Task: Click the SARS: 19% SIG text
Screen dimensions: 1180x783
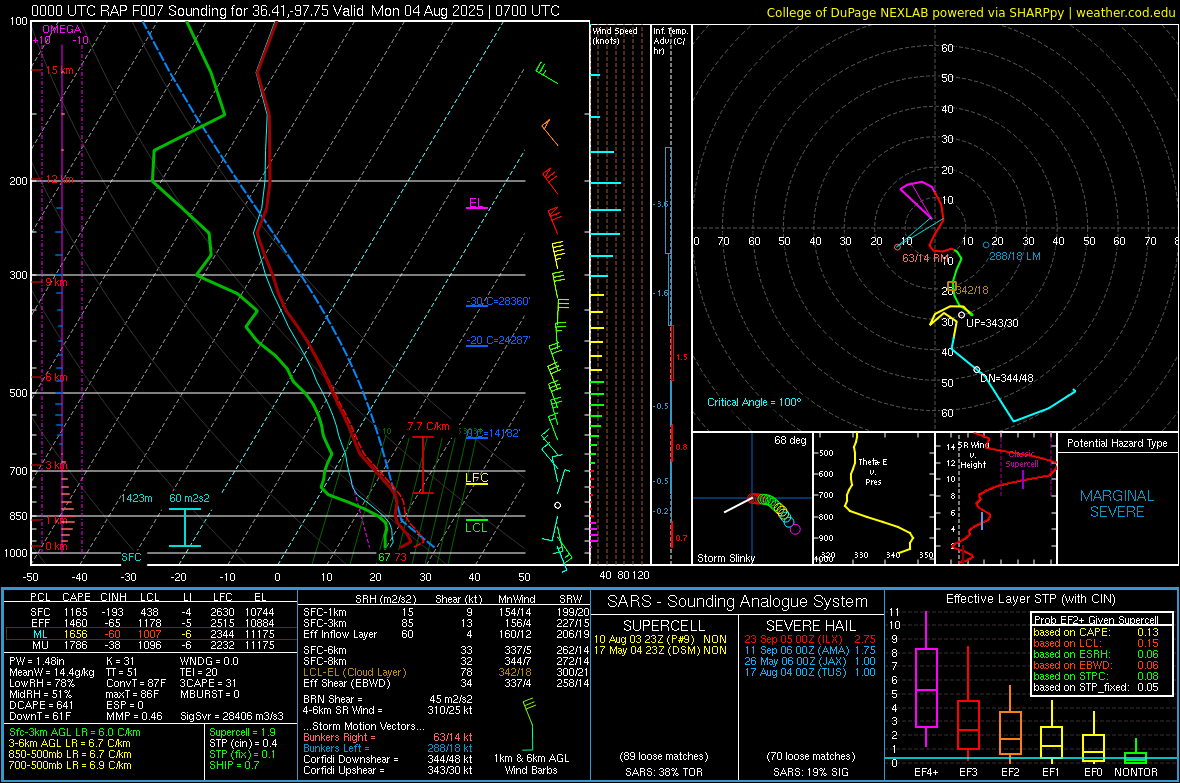Action: [x=810, y=772]
